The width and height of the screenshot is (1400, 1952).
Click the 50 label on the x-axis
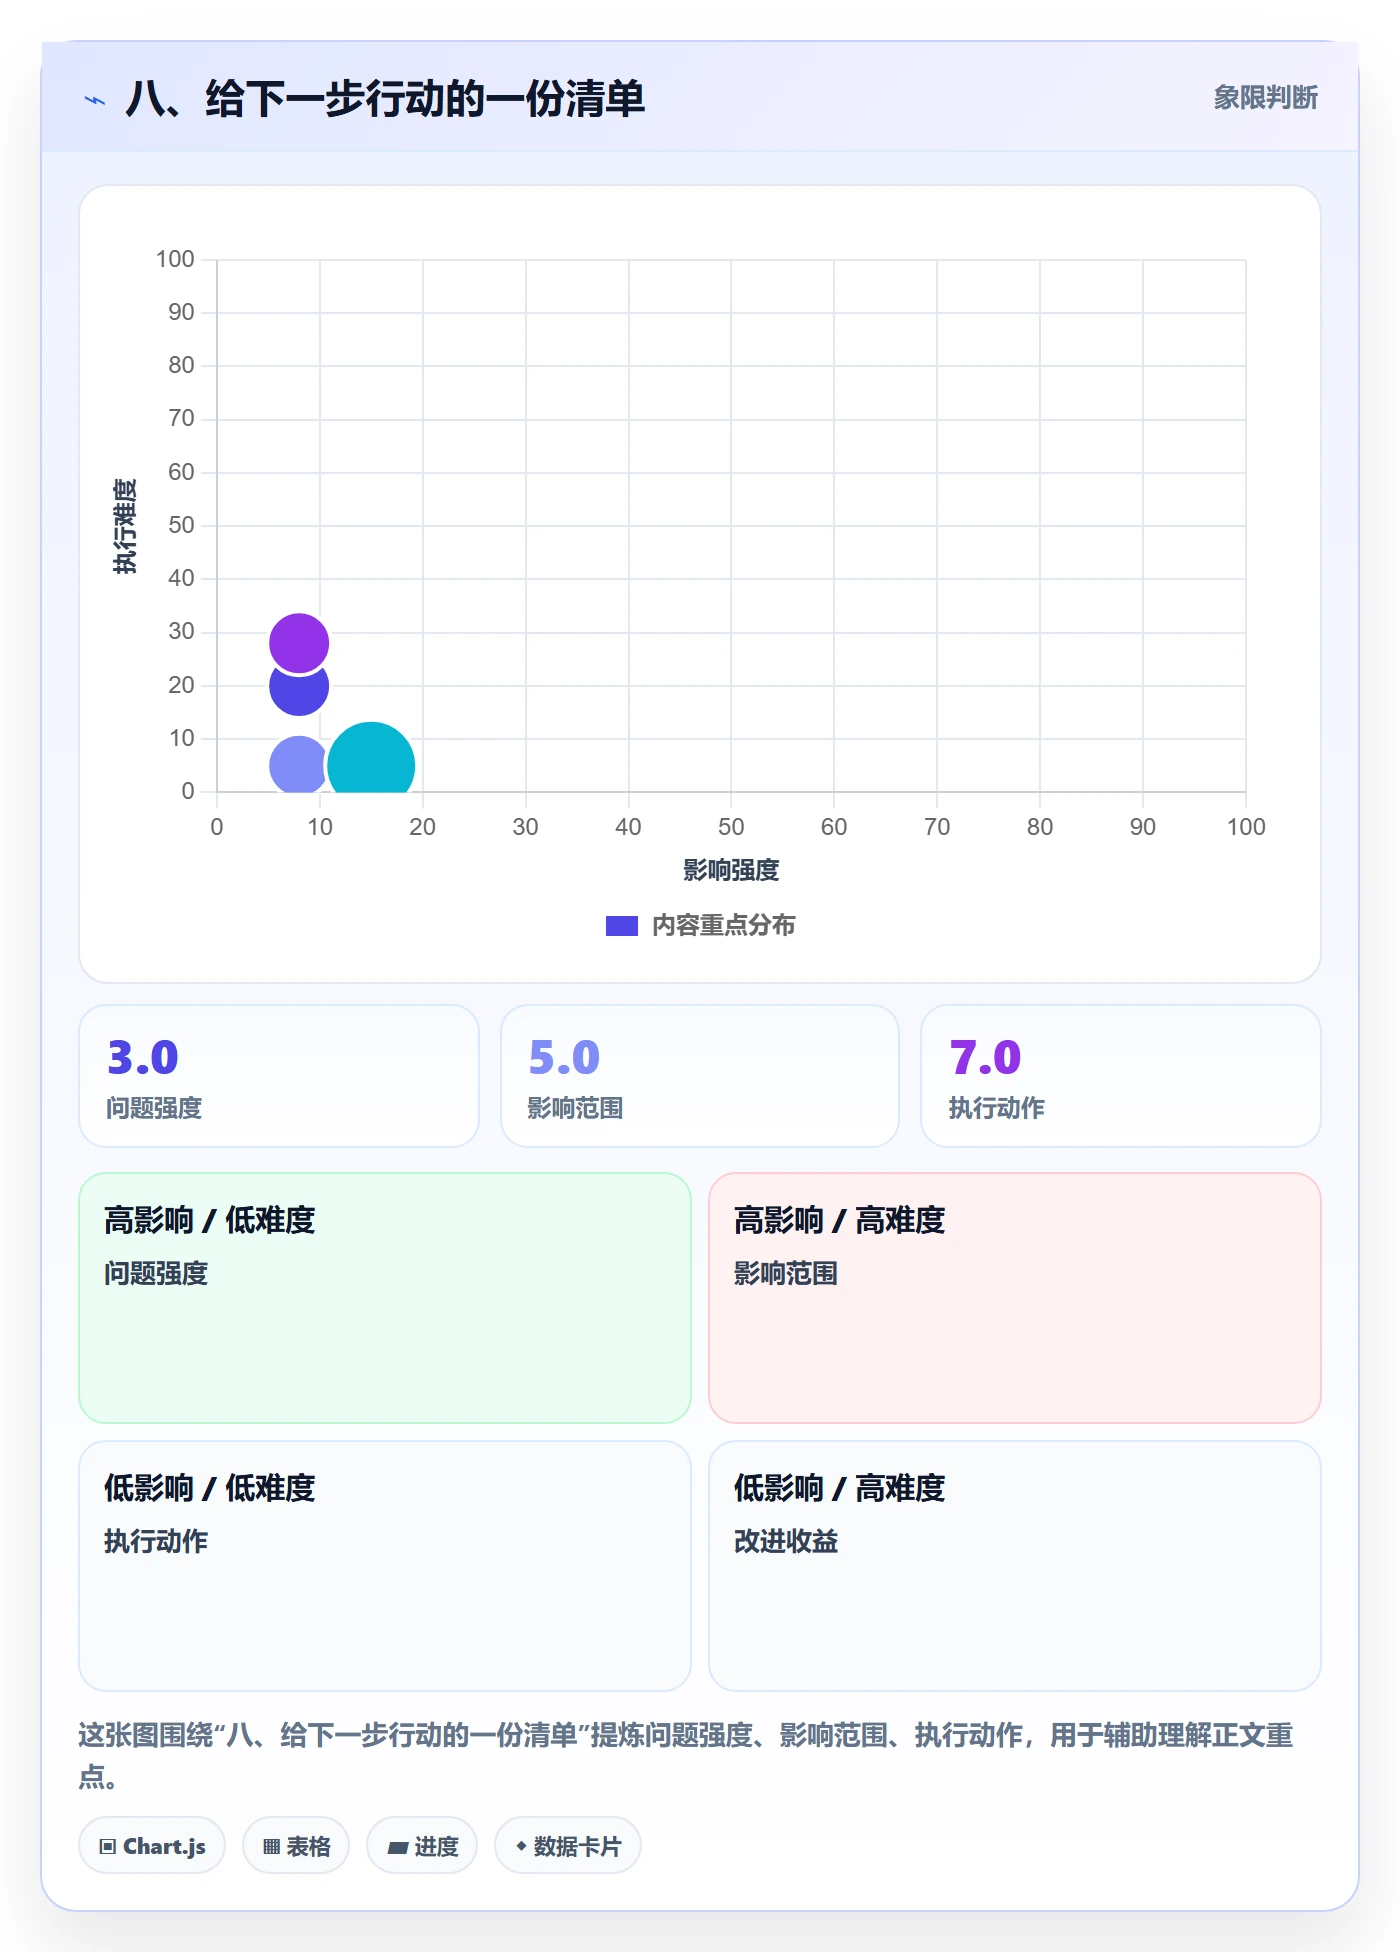(731, 827)
